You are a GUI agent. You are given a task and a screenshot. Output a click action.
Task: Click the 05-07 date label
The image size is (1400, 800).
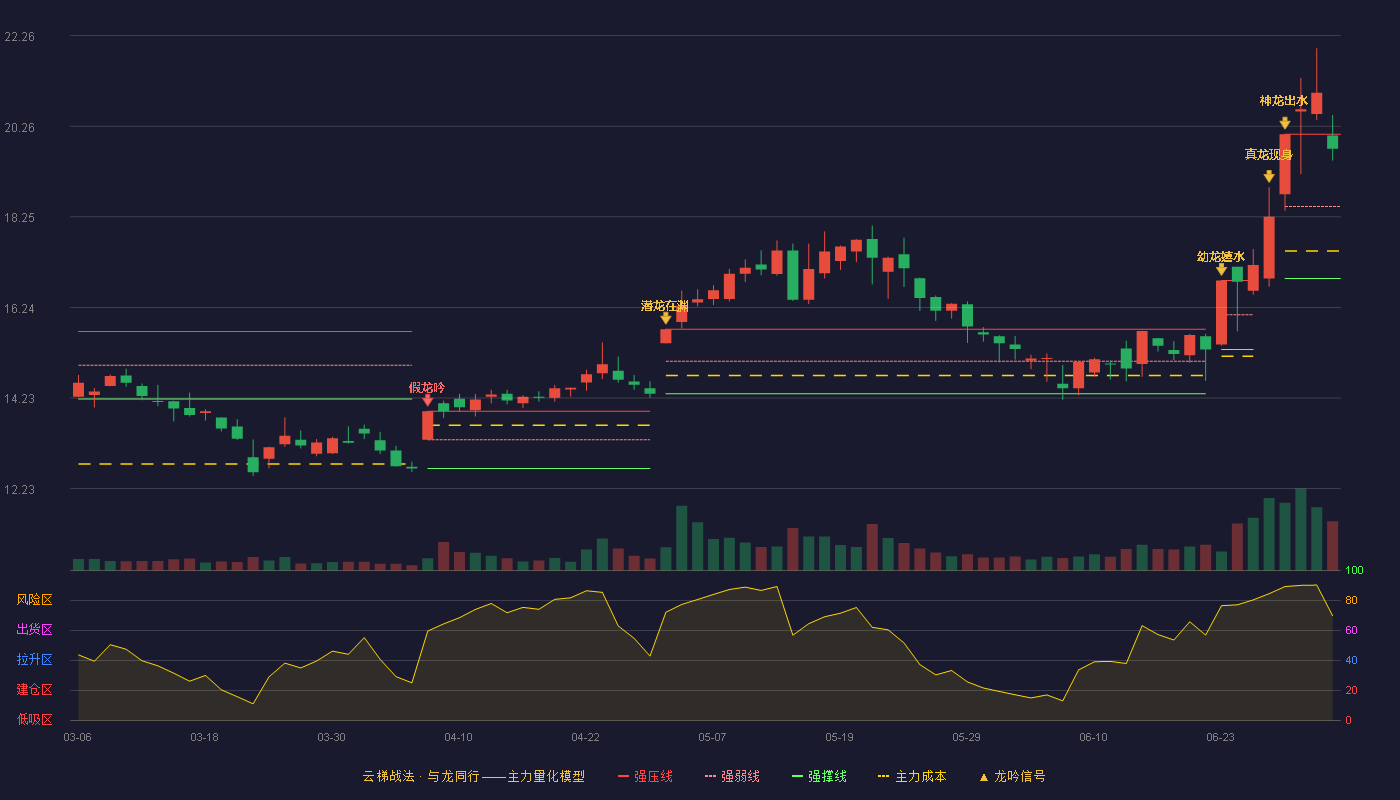click(x=712, y=737)
